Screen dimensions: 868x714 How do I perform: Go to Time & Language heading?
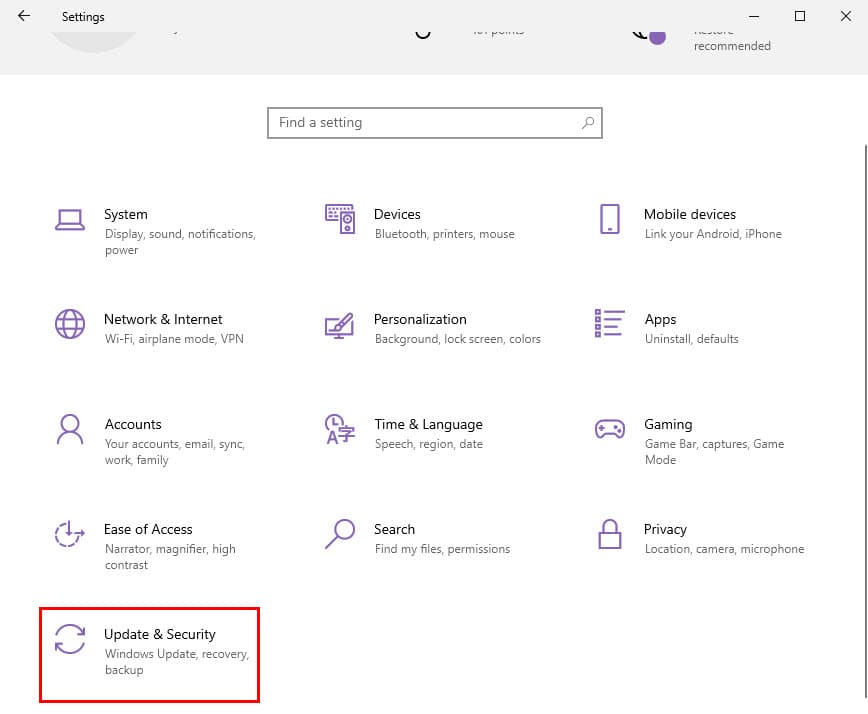point(428,425)
